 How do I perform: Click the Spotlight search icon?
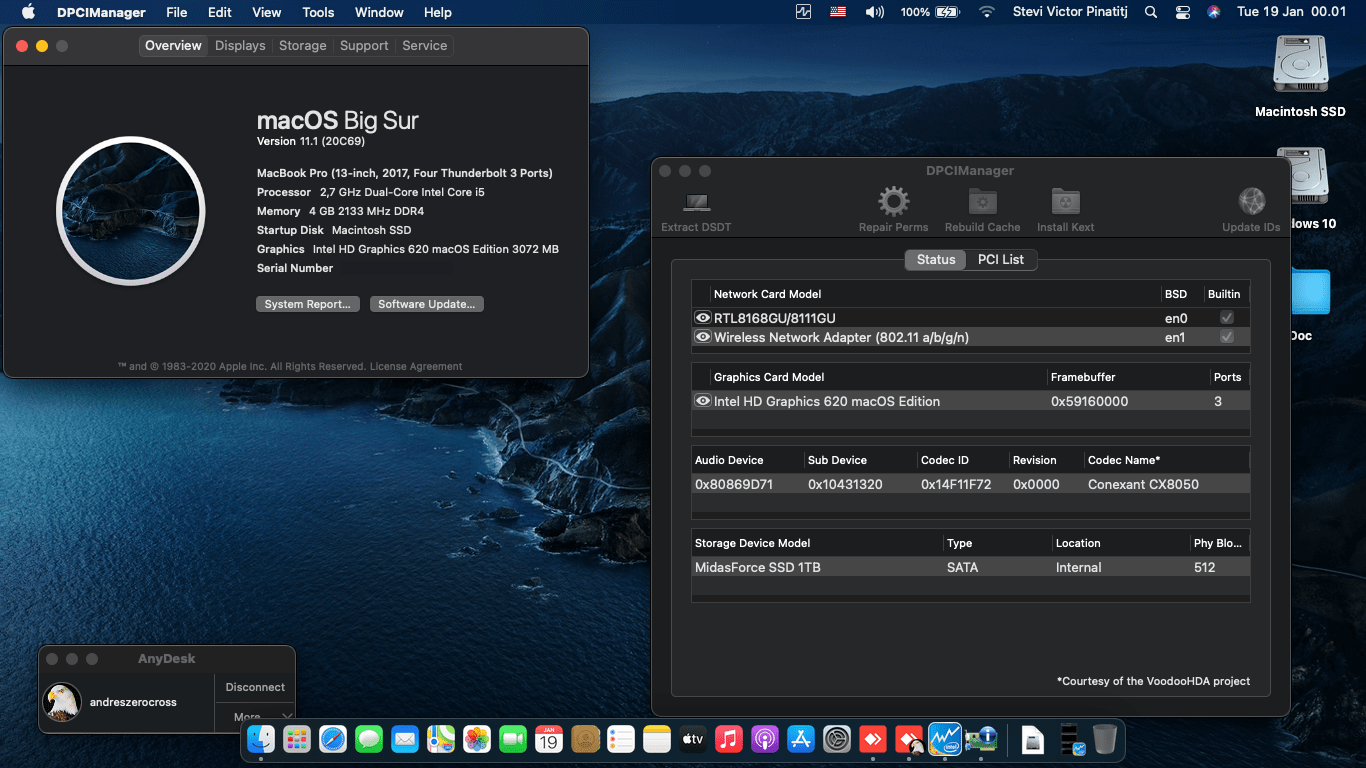click(x=1151, y=12)
